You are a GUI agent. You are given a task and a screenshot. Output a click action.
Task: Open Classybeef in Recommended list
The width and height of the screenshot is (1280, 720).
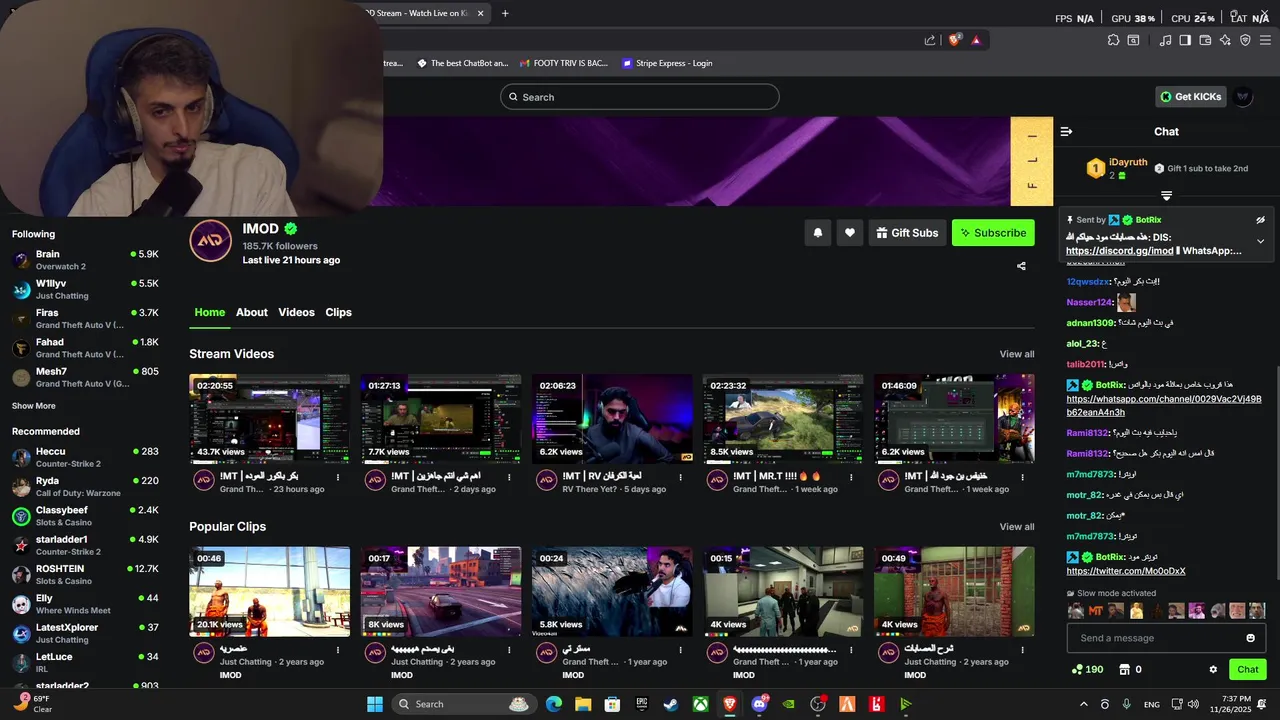coord(85,516)
